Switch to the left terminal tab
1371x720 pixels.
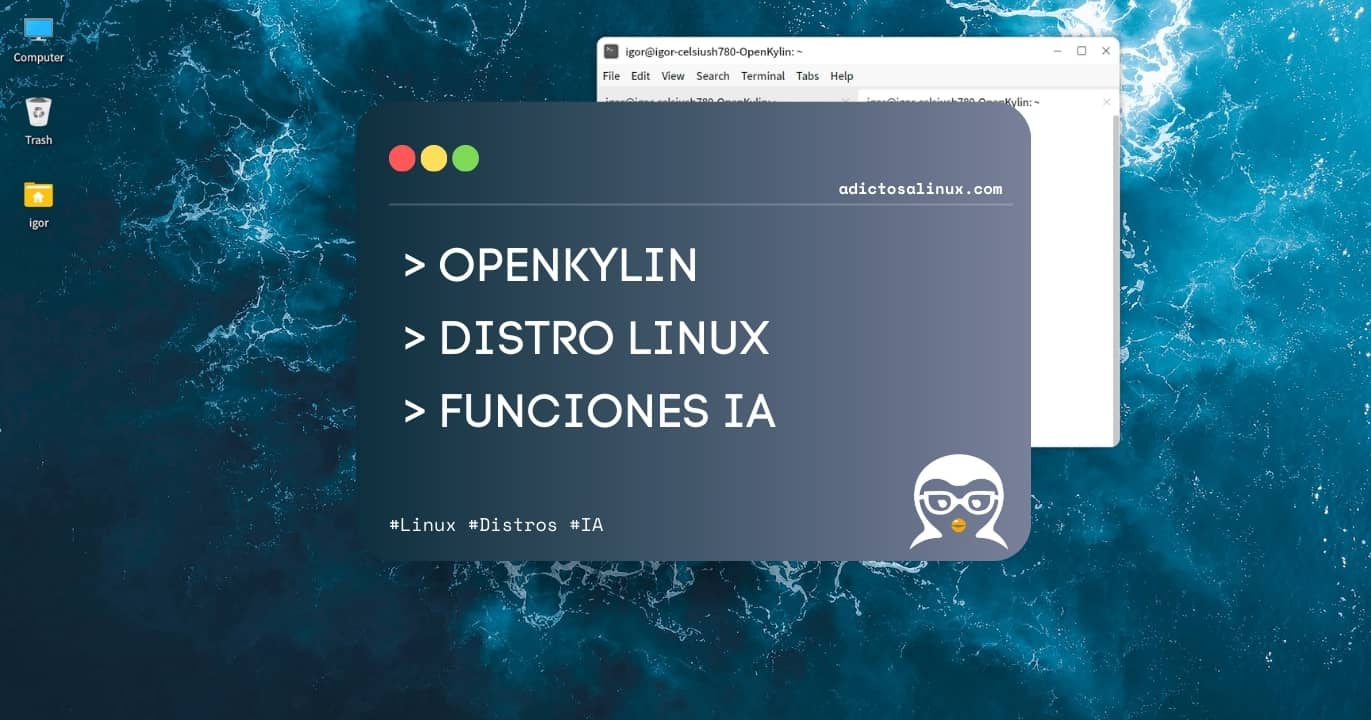(x=700, y=101)
